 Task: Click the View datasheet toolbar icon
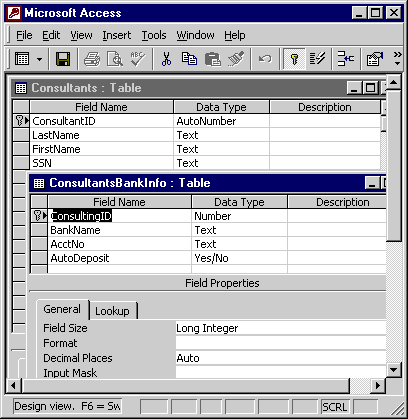(x=22, y=59)
